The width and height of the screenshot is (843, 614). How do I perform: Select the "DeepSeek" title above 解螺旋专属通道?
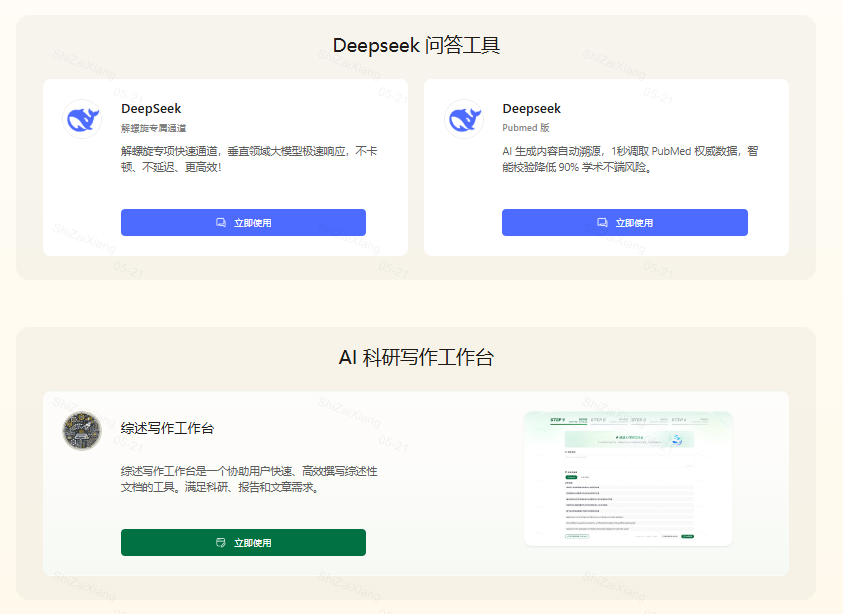point(151,109)
